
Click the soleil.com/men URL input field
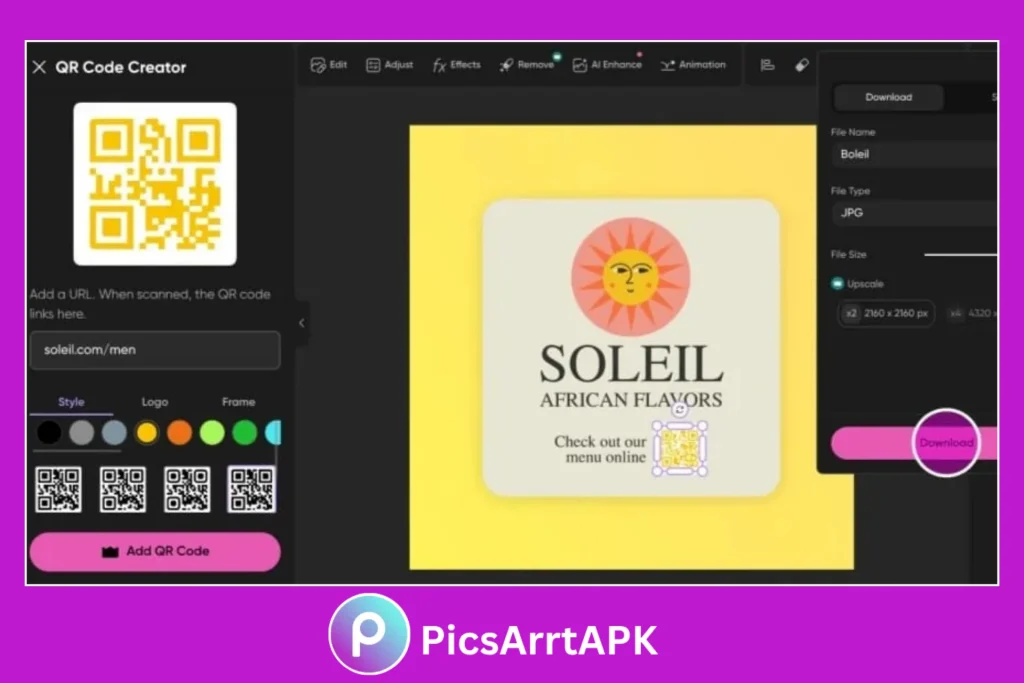[155, 350]
